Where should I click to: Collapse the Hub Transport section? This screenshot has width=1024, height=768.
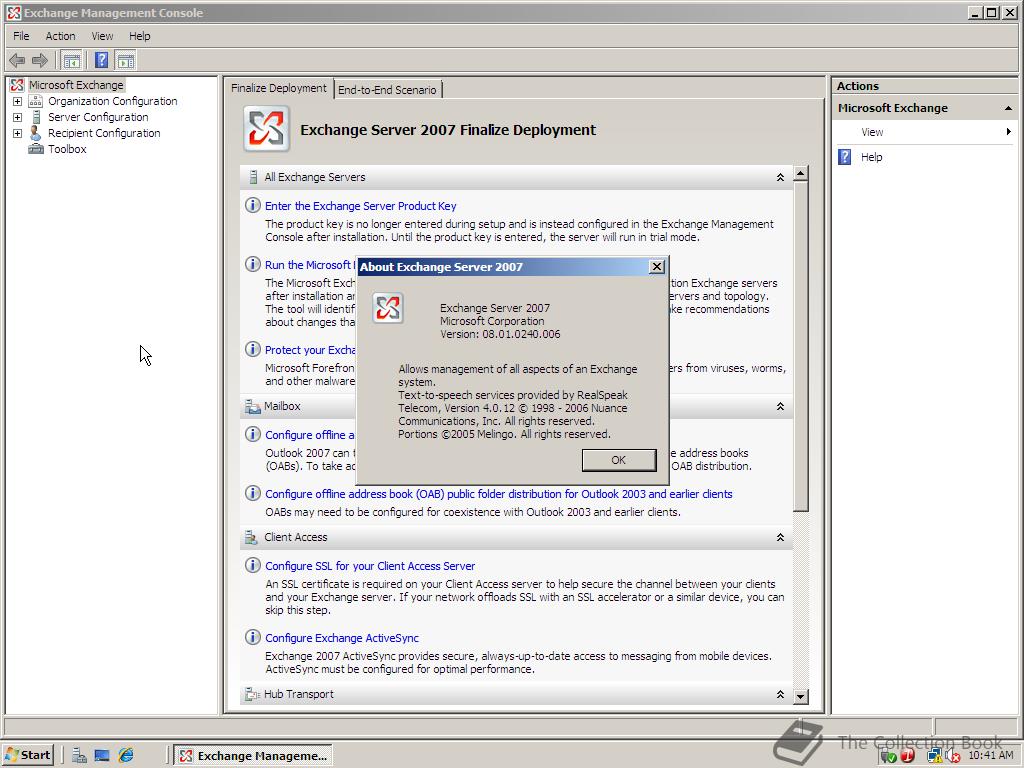point(780,695)
